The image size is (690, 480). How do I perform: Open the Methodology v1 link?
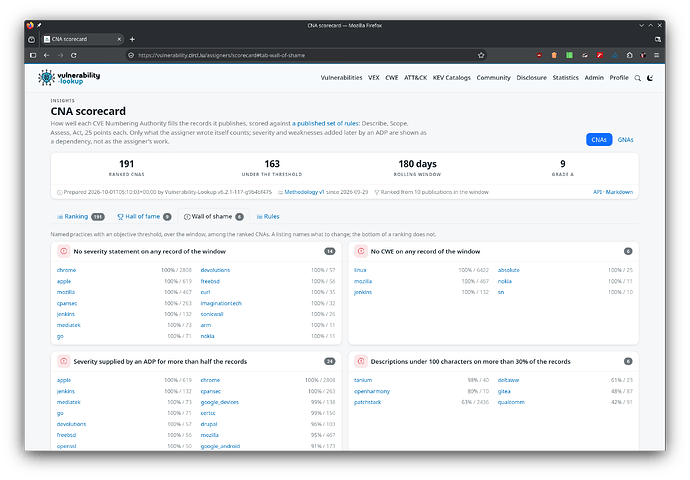pos(304,192)
